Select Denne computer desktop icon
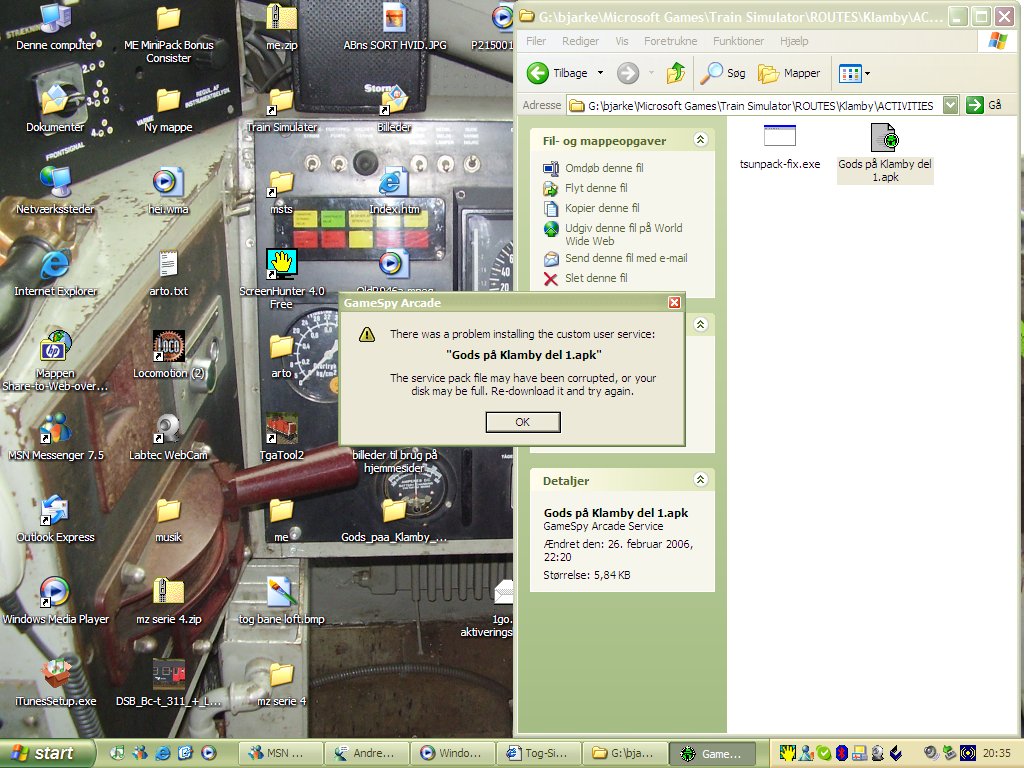 point(56,27)
